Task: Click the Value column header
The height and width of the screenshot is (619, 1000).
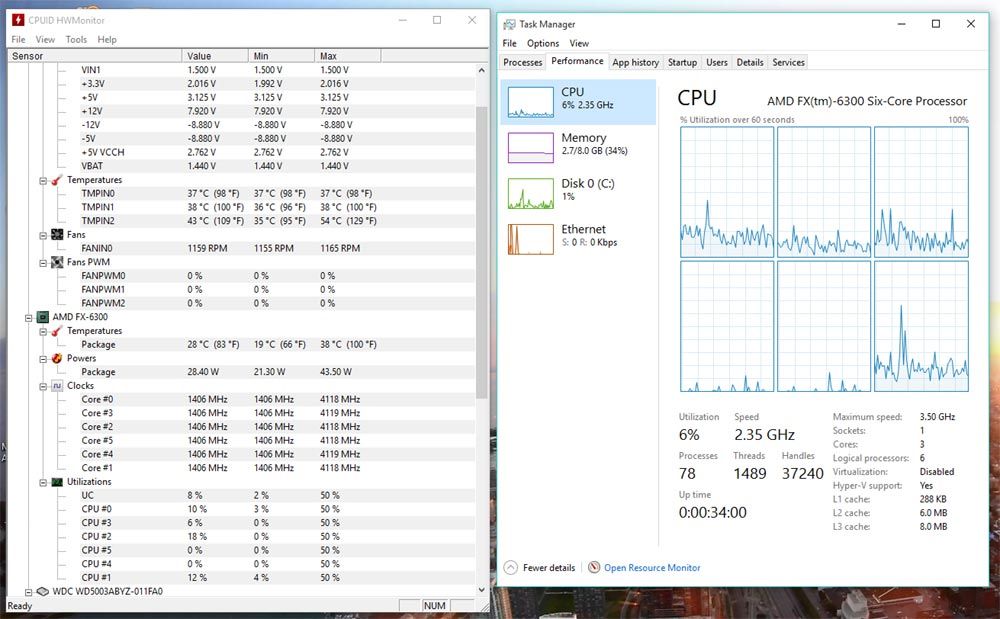Action: coord(215,56)
